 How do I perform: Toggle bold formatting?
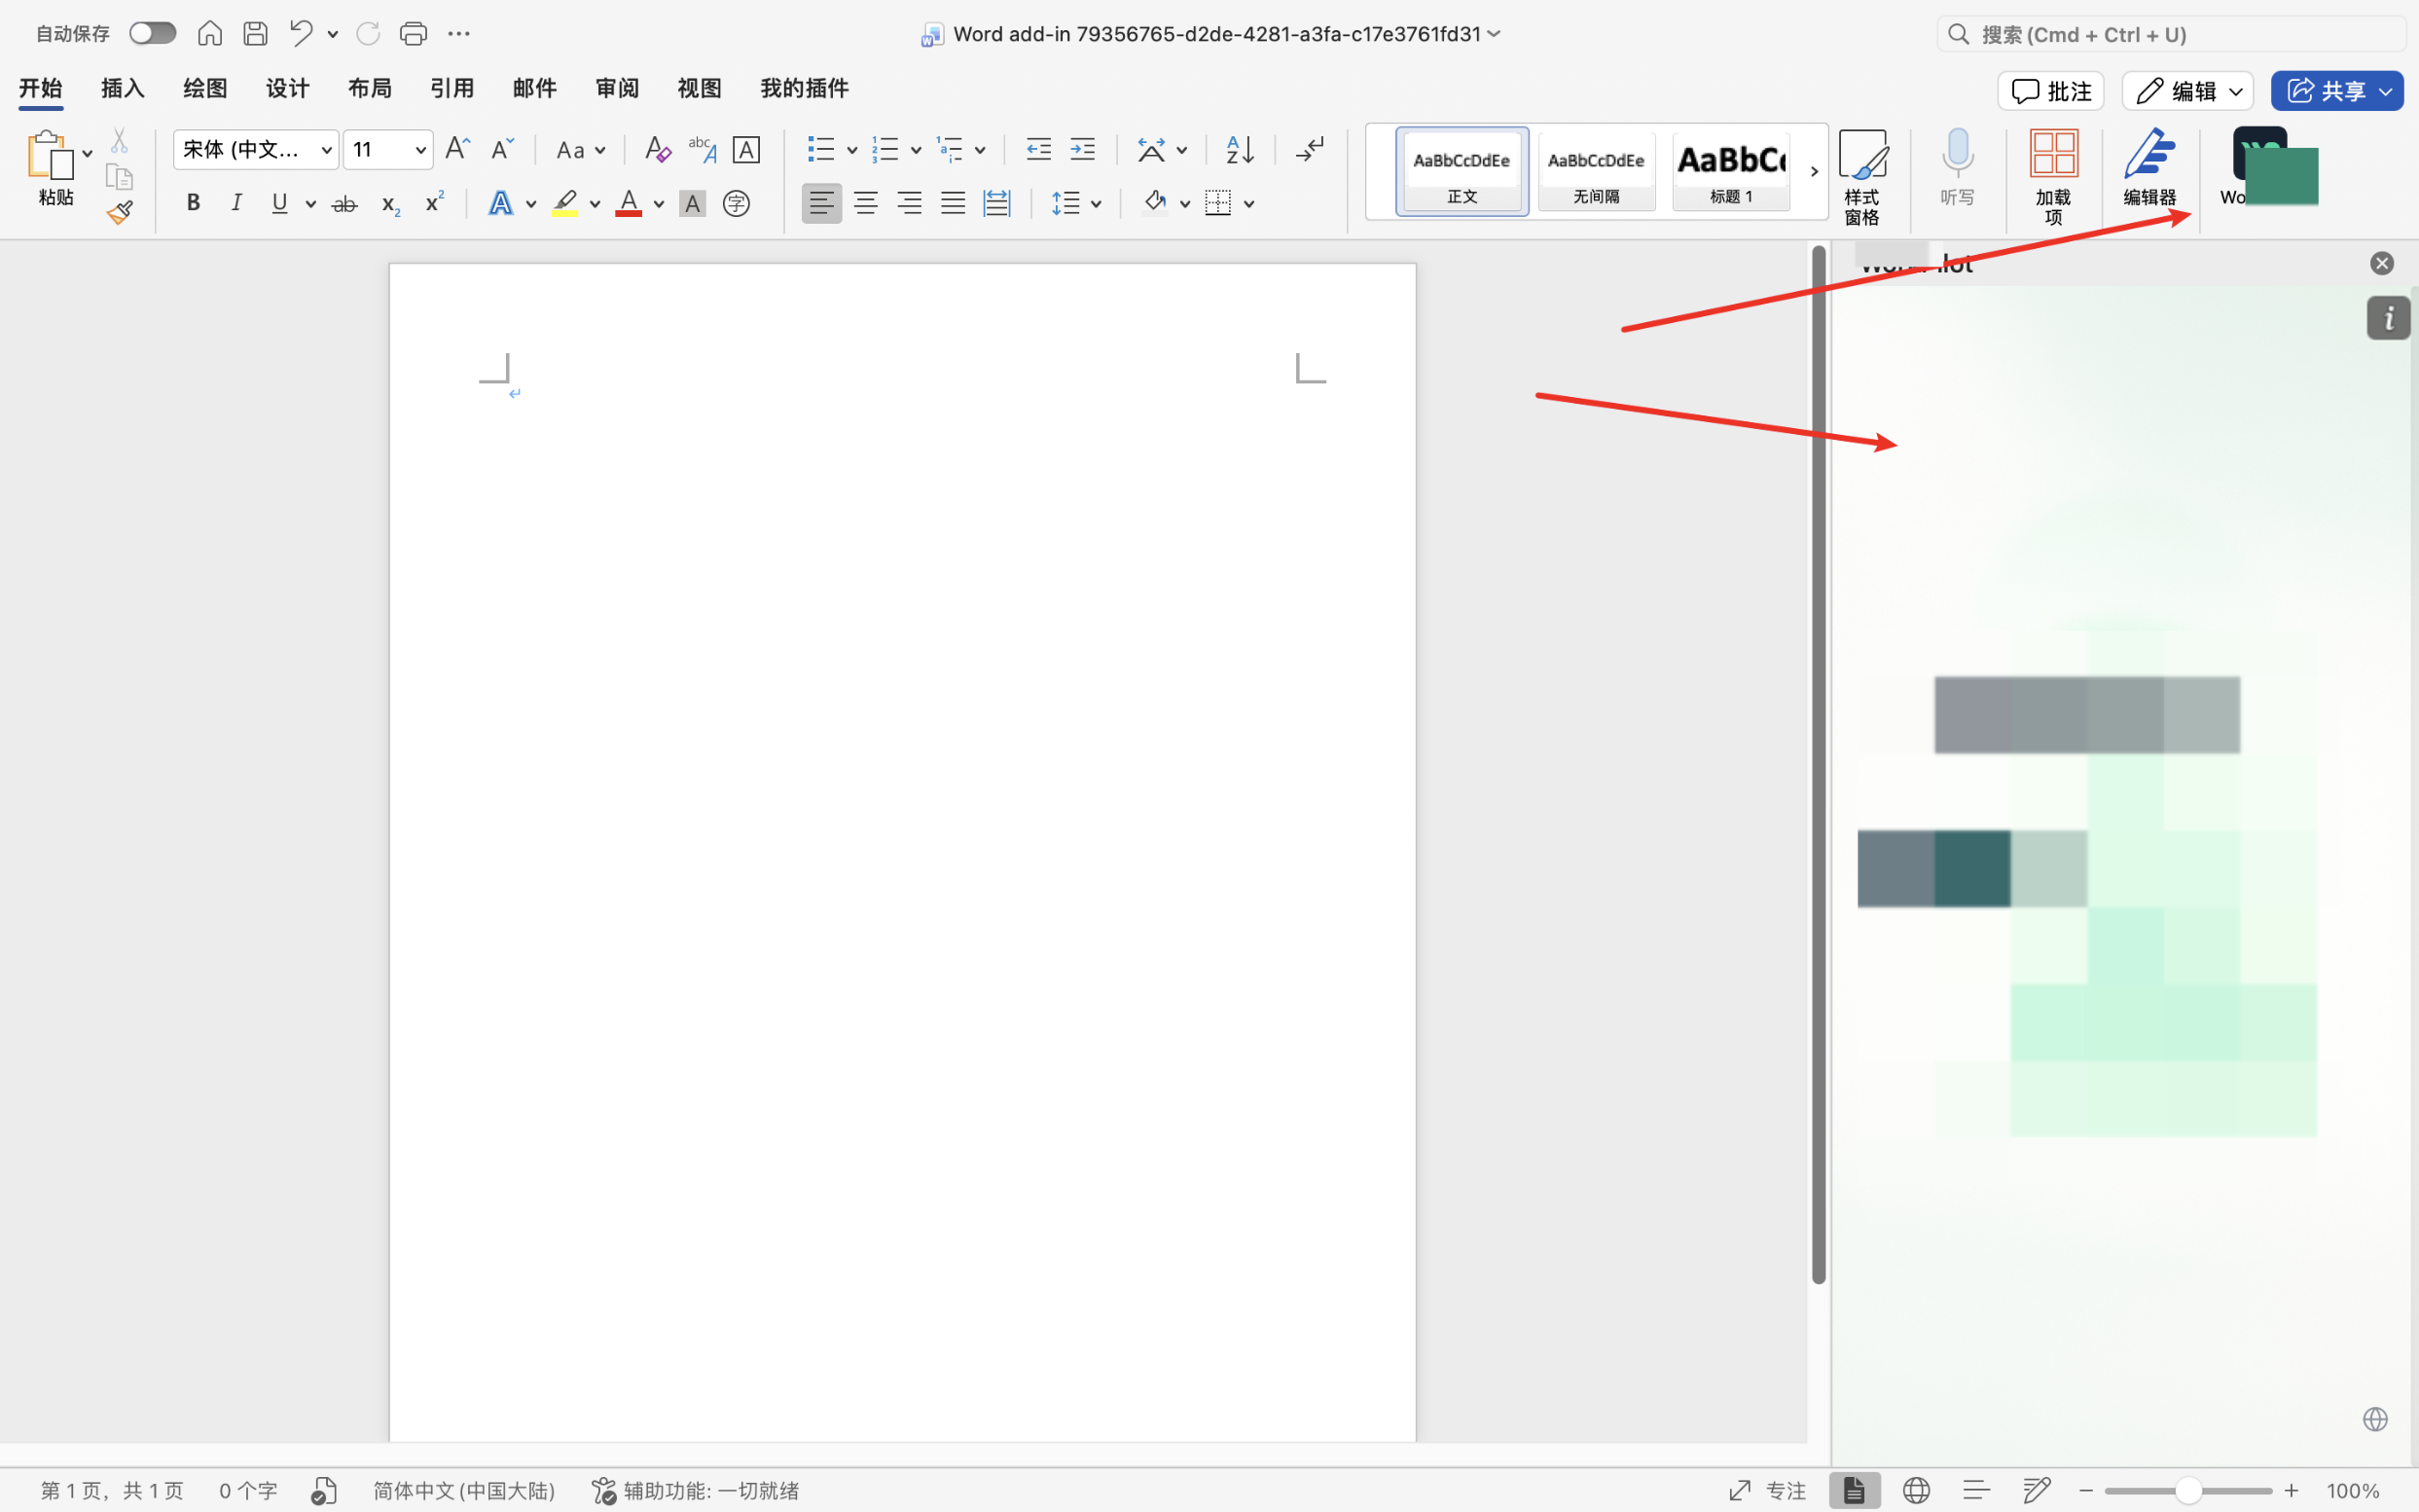[x=193, y=204]
